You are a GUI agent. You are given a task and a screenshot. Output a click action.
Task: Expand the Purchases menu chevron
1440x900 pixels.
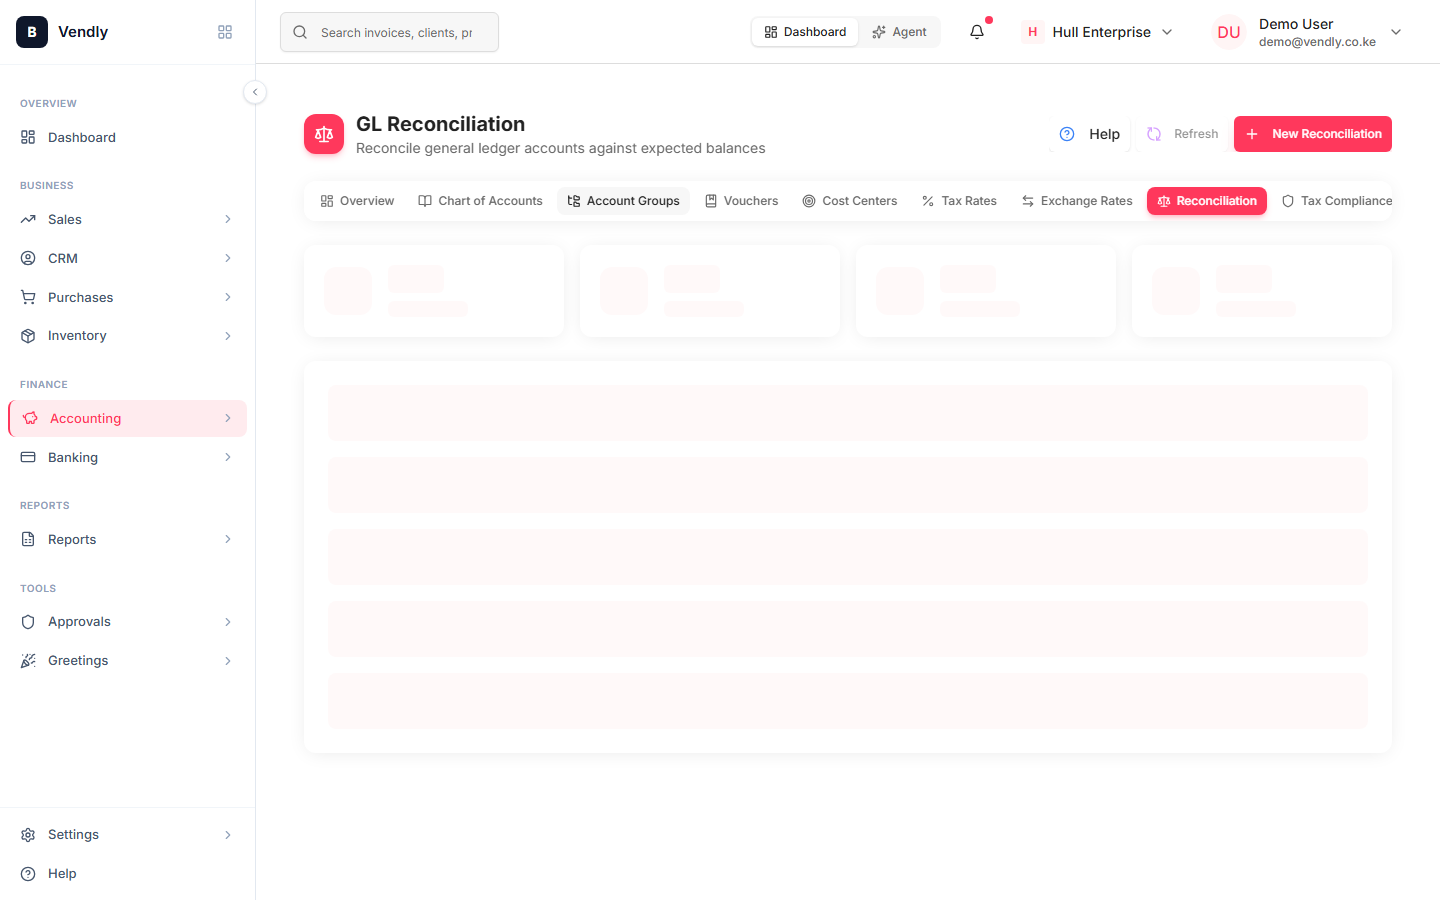(228, 297)
